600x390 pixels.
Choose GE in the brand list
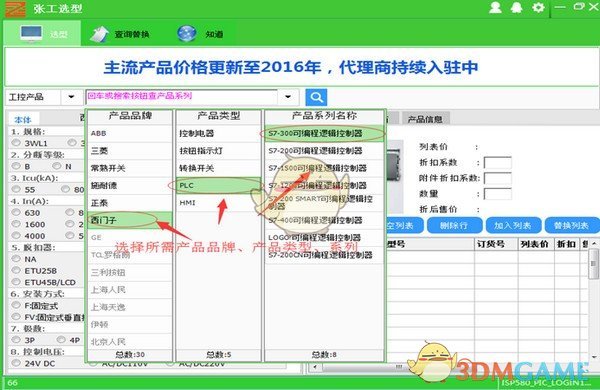tap(130, 238)
